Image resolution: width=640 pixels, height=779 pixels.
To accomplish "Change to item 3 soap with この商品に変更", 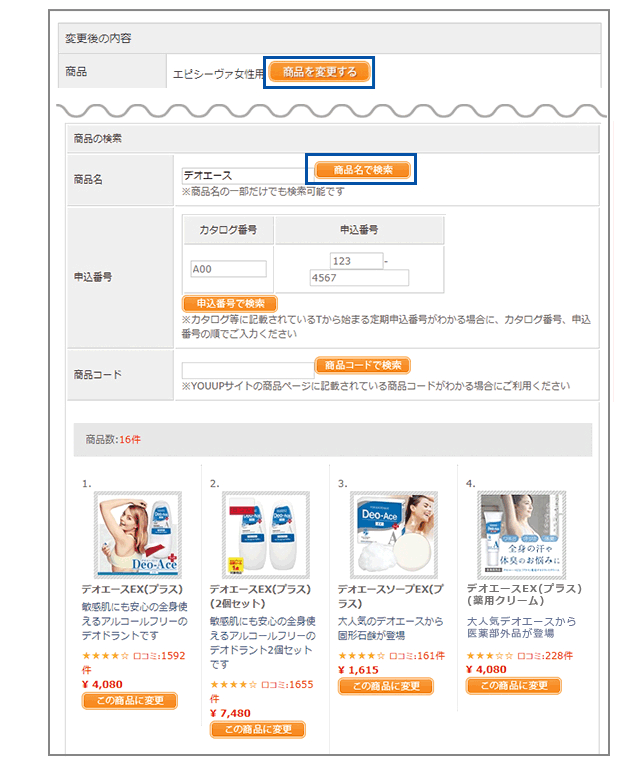I will (x=386, y=686).
